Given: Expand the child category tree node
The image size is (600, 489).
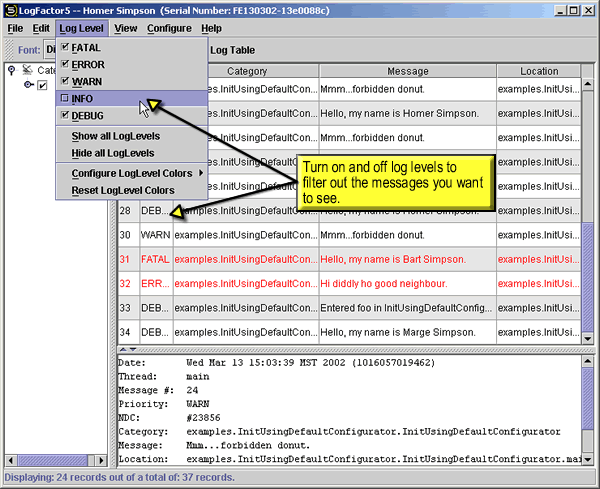Looking at the screenshot, I should [x=28, y=86].
